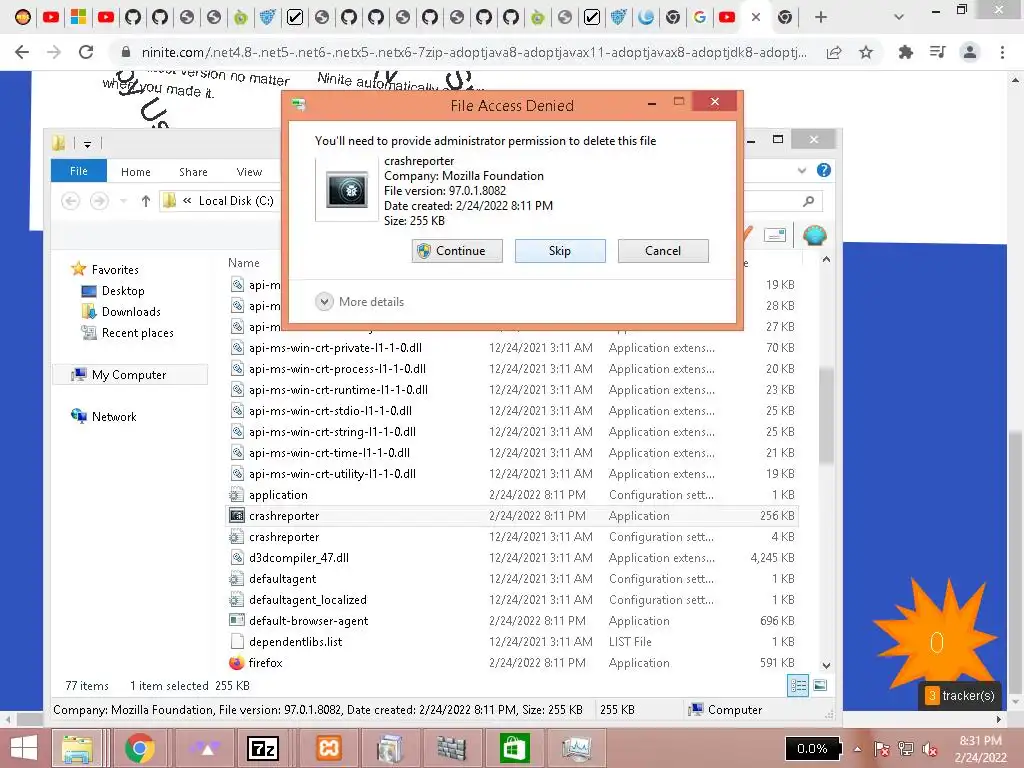
Task: Close the active Chrome tab
Action: coord(756,18)
